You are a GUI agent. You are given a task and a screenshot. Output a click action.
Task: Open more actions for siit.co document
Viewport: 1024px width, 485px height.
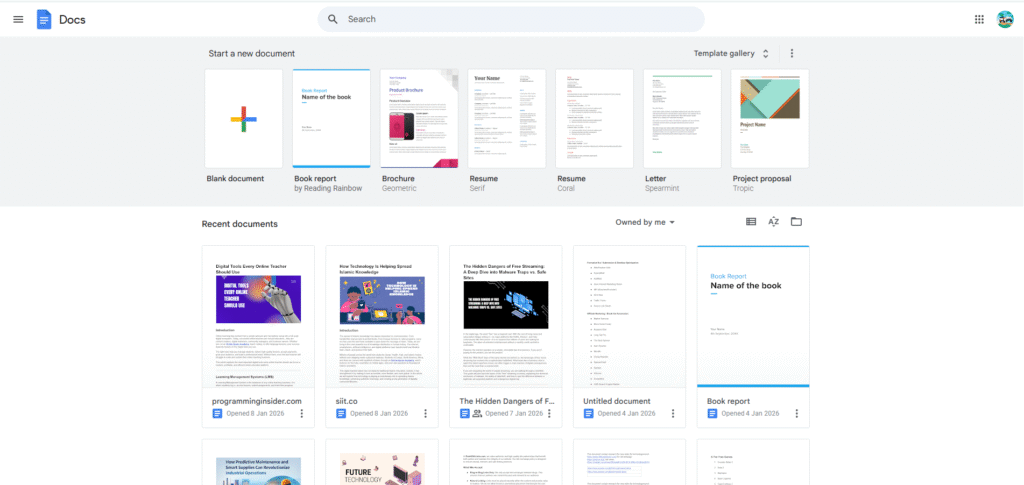click(426, 414)
